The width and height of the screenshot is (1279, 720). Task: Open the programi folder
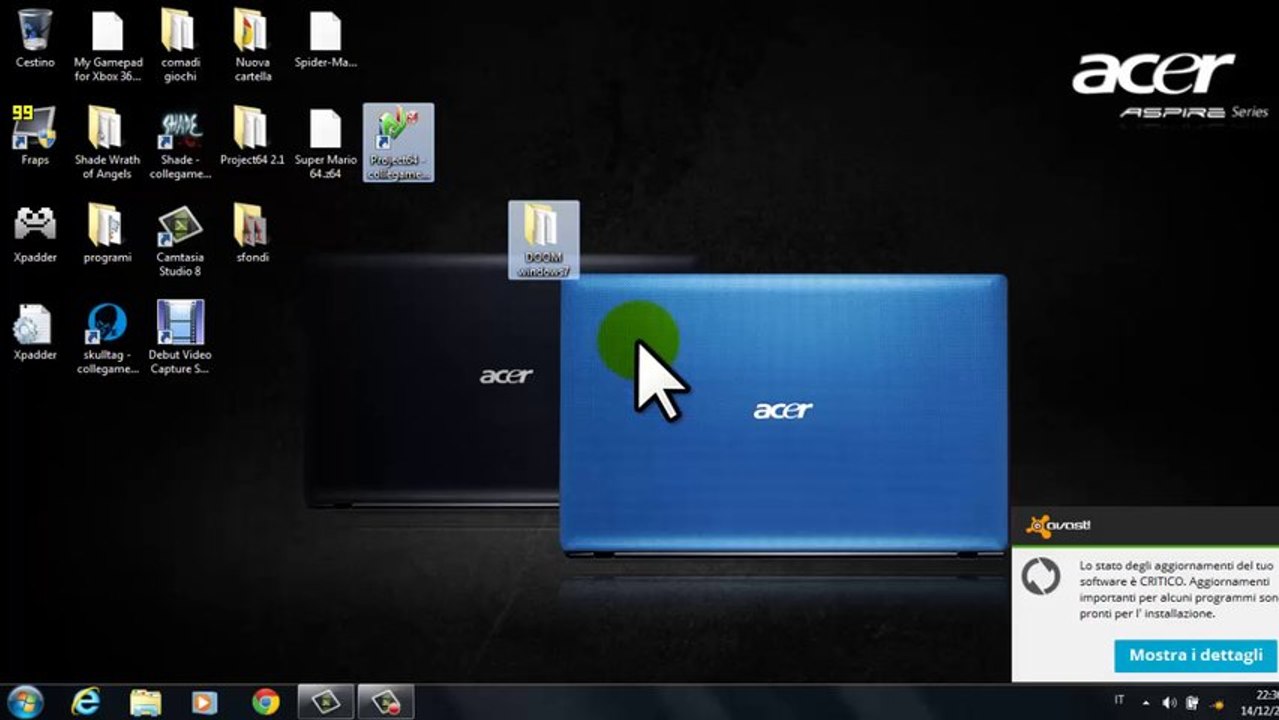[107, 233]
